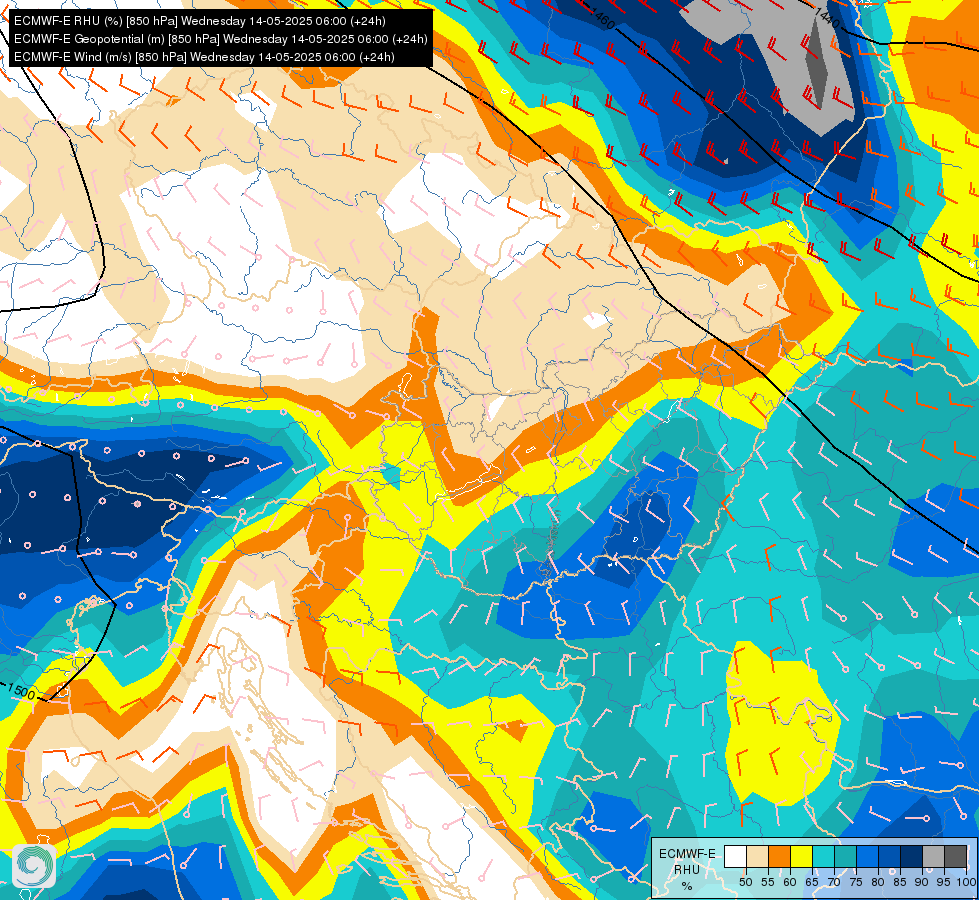Image resolution: width=979 pixels, height=900 pixels.
Task: Select the orange 55-60% legend swatch
Action: [779, 856]
